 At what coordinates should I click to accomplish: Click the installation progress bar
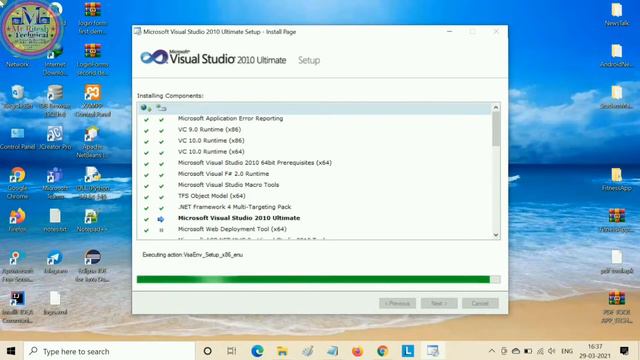click(318, 280)
